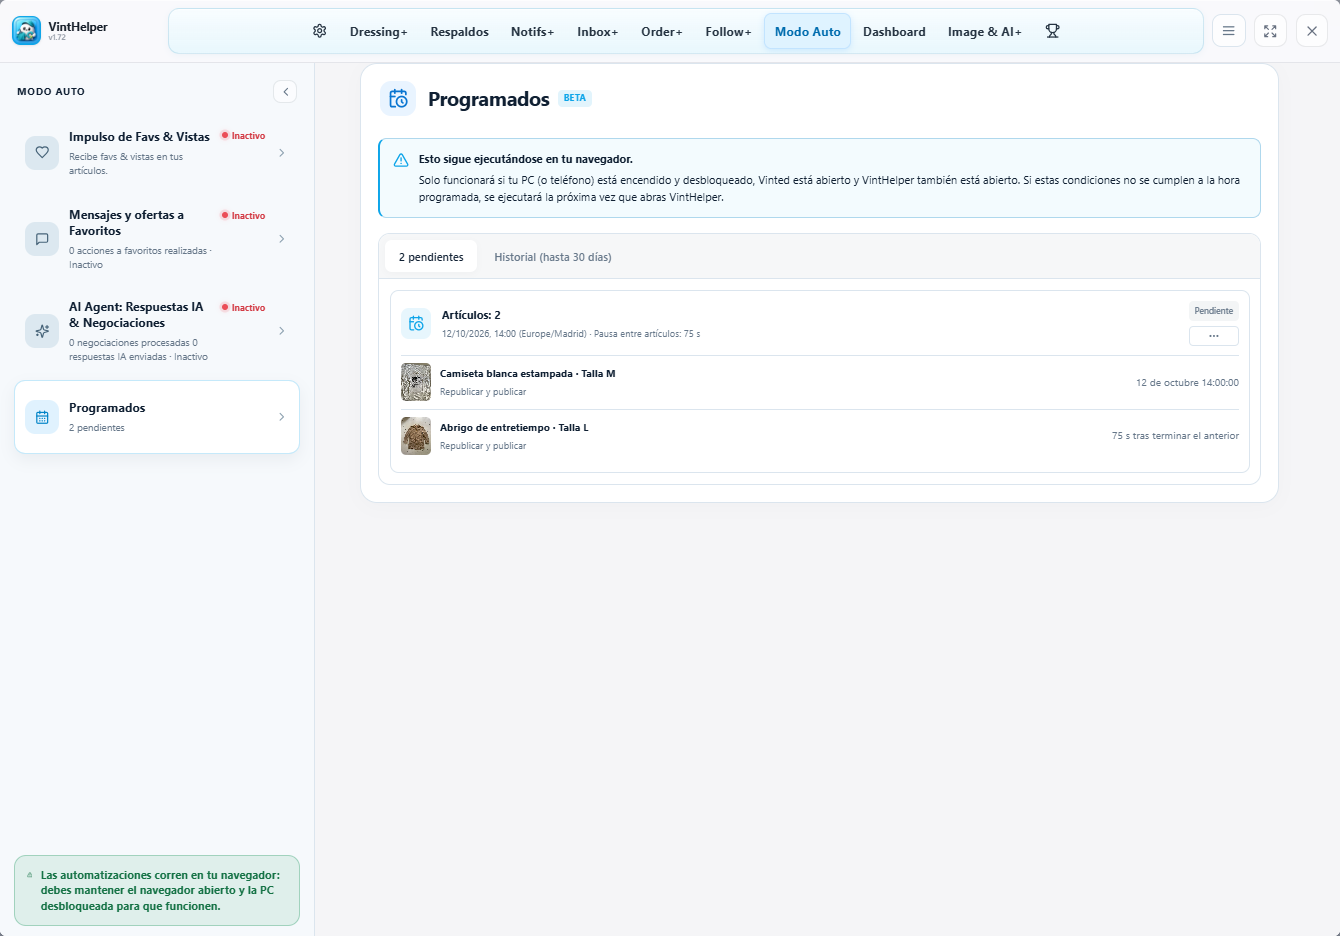Switch to Historial (hasta 30 días) tab

[553, 257]
